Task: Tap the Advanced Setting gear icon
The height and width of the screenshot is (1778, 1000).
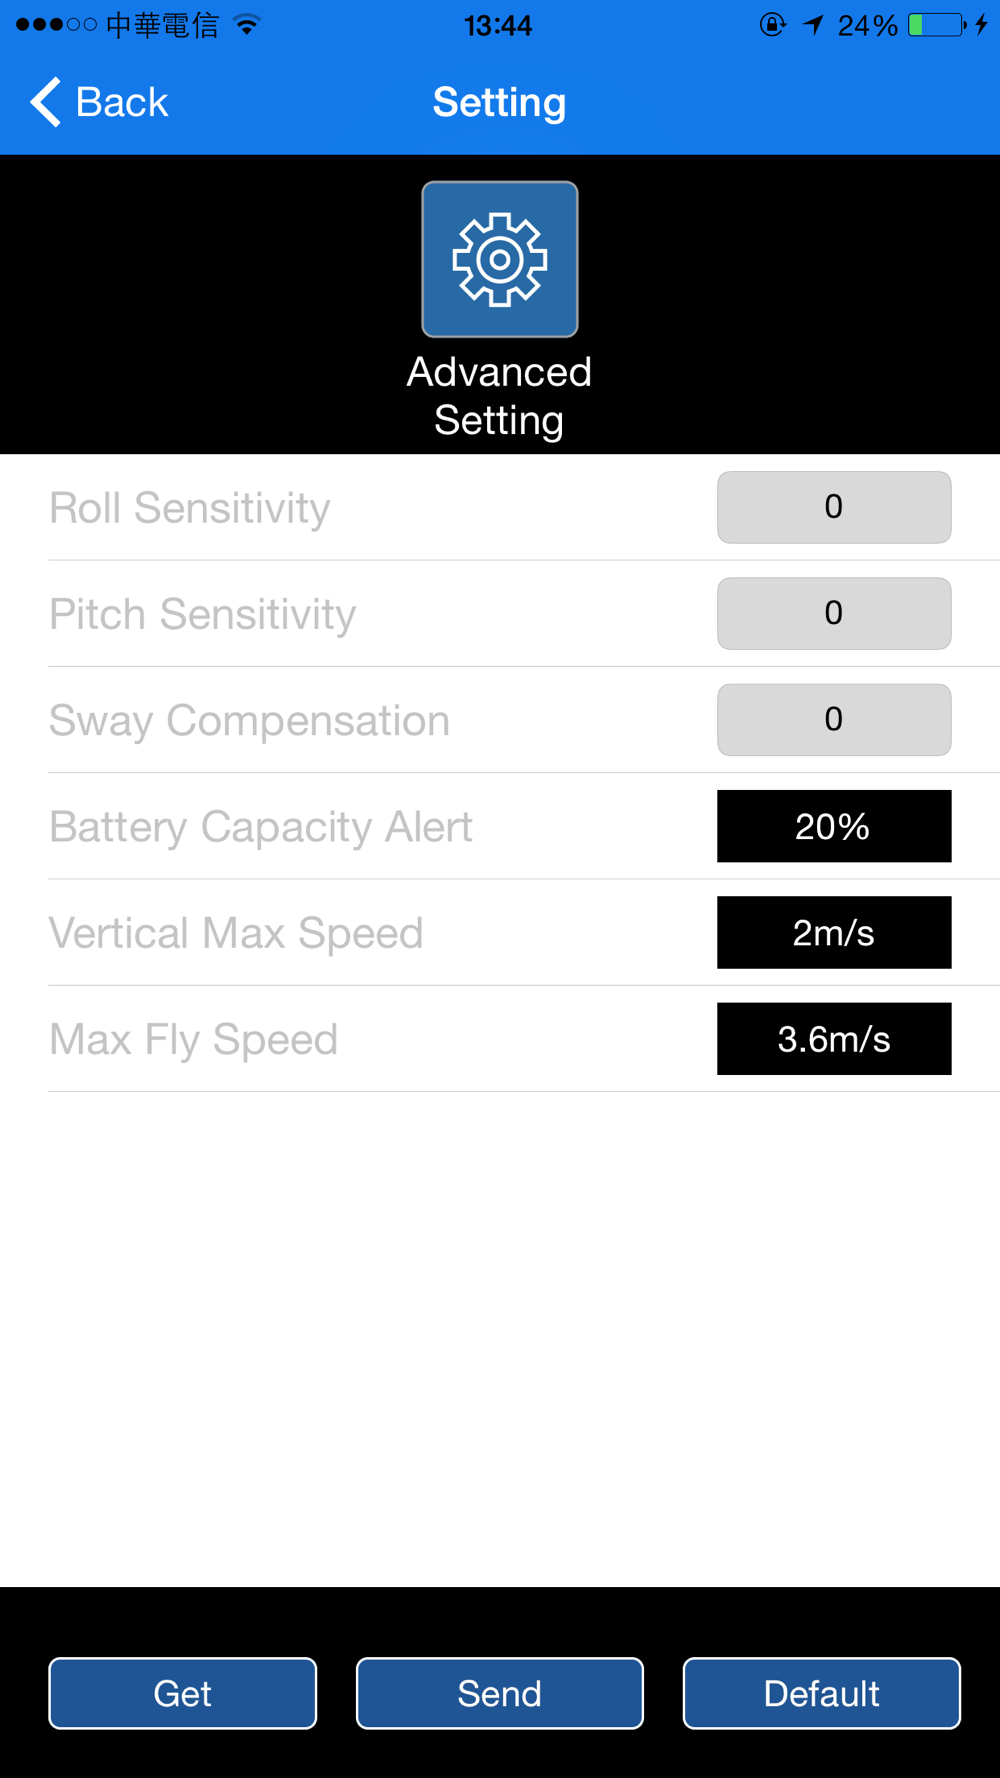Action: (x=499, y=259)
